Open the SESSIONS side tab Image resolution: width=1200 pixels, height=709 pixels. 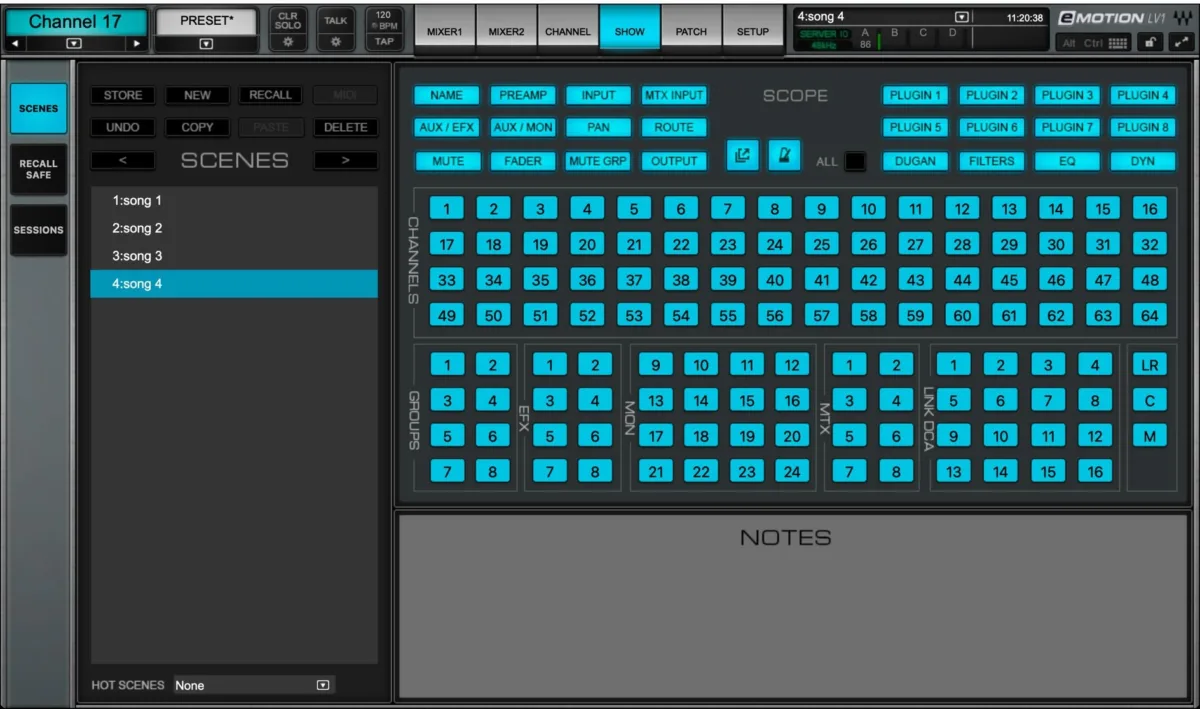click(x=38, y=230)
